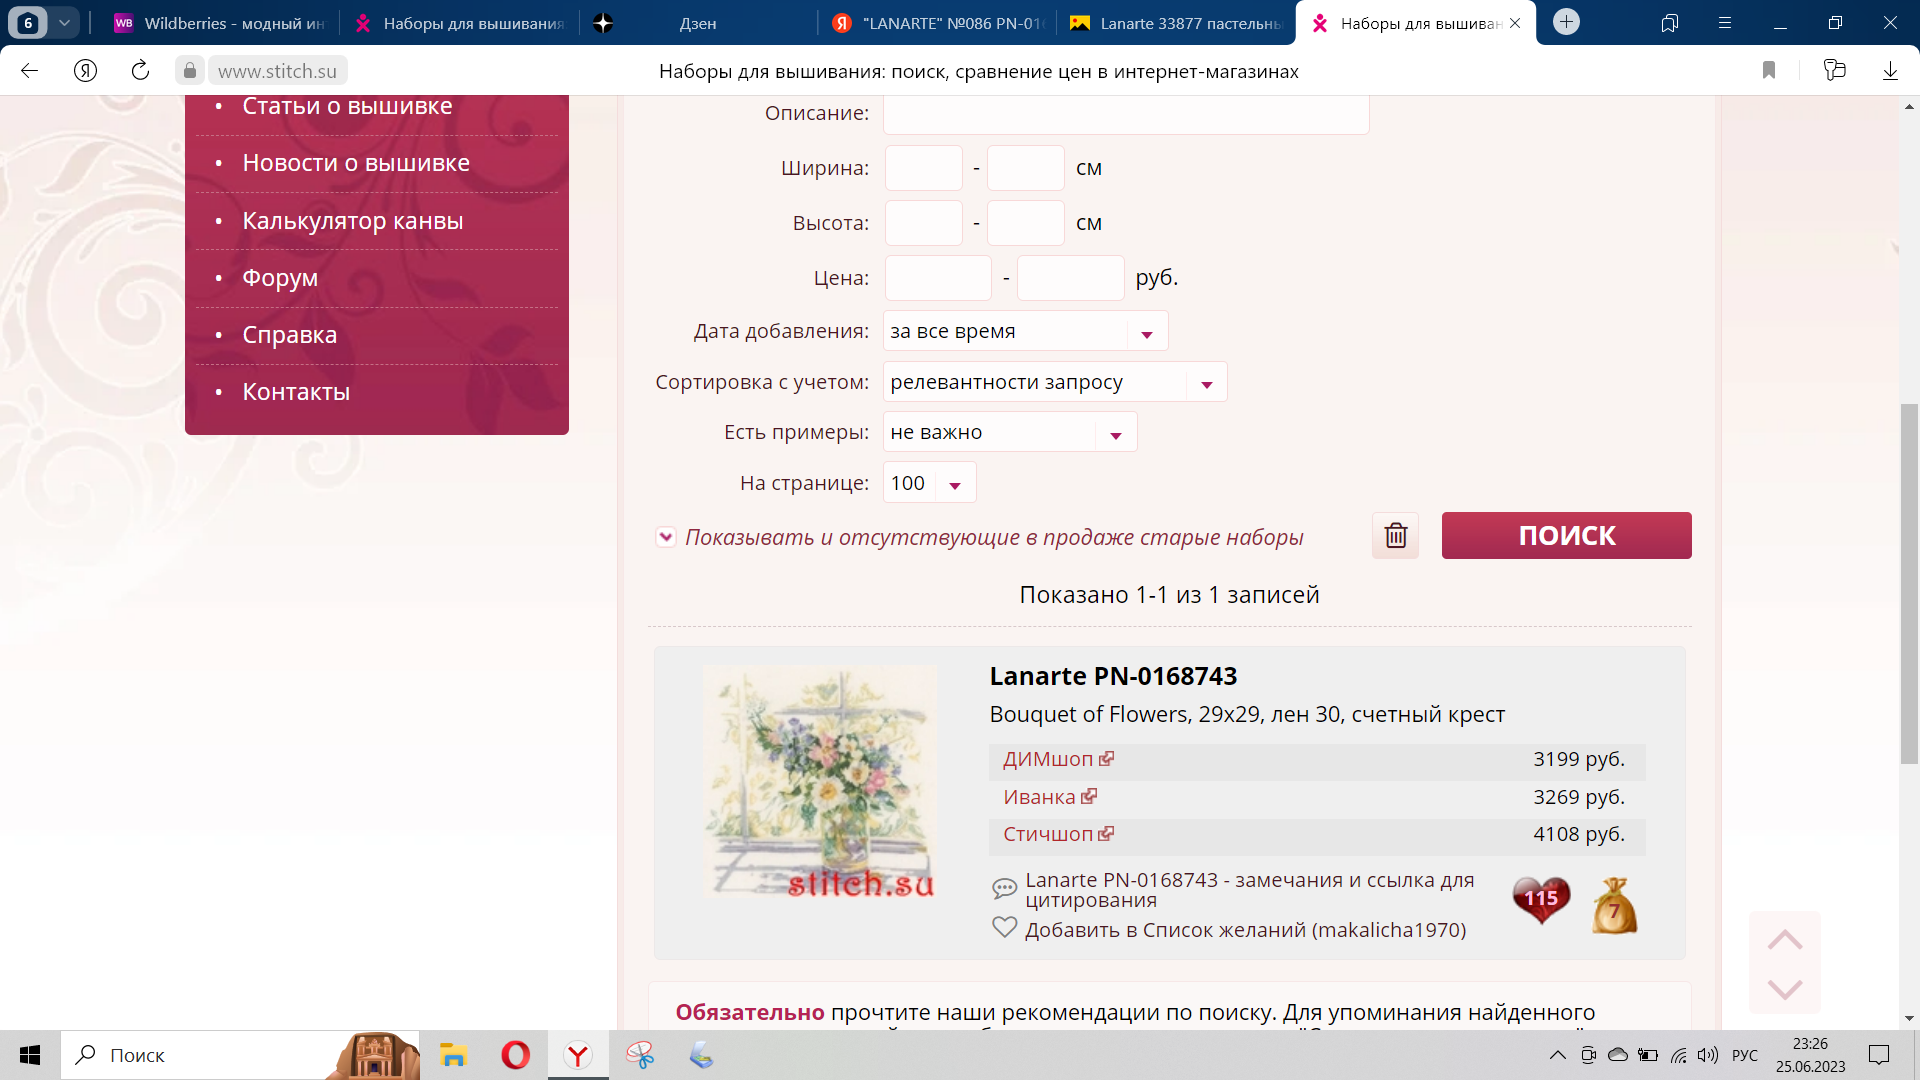Switch to the Wildberries browser tab
This screenshot has height=1080, width=1920.
point(220,23)
